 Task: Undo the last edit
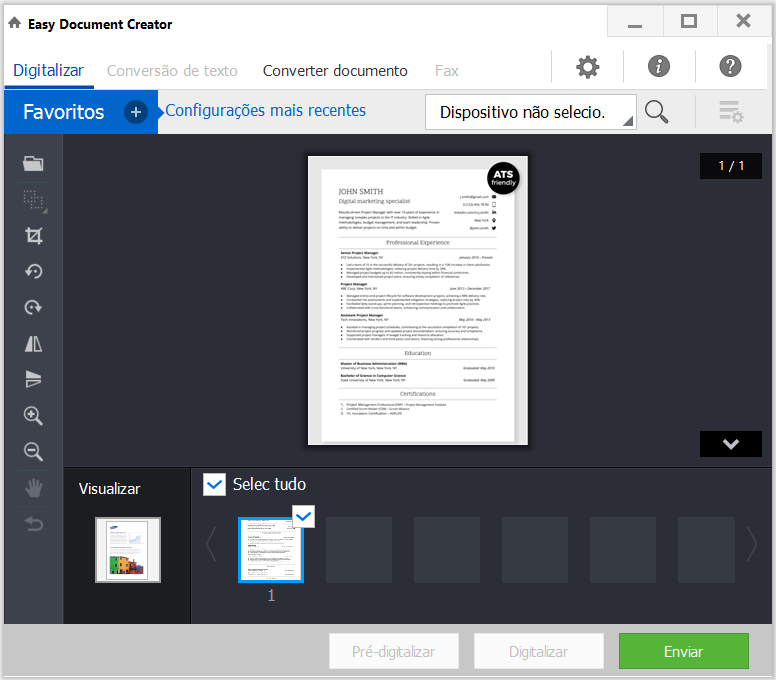point(34,524)
